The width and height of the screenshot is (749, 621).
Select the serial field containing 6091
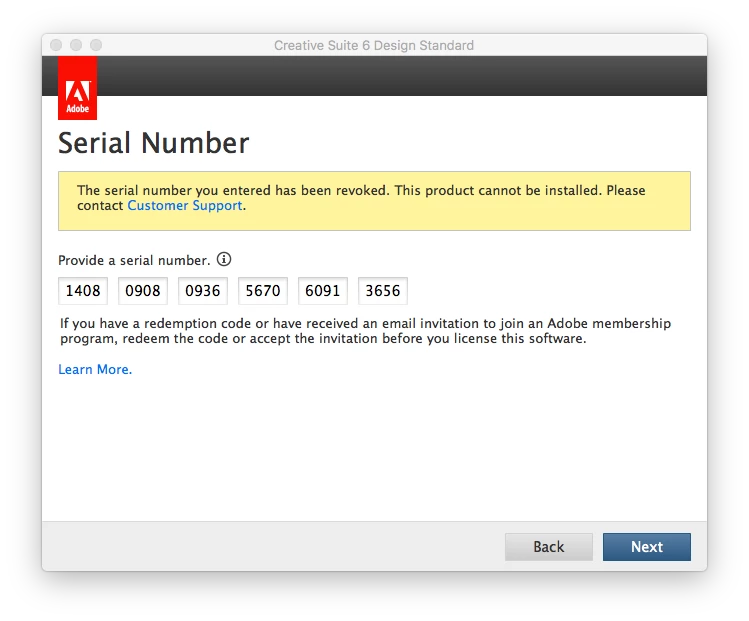323,290
